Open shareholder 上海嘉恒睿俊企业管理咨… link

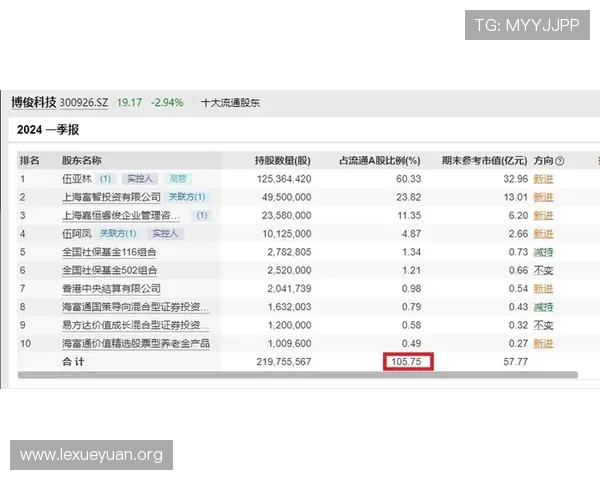coord(121,216)
